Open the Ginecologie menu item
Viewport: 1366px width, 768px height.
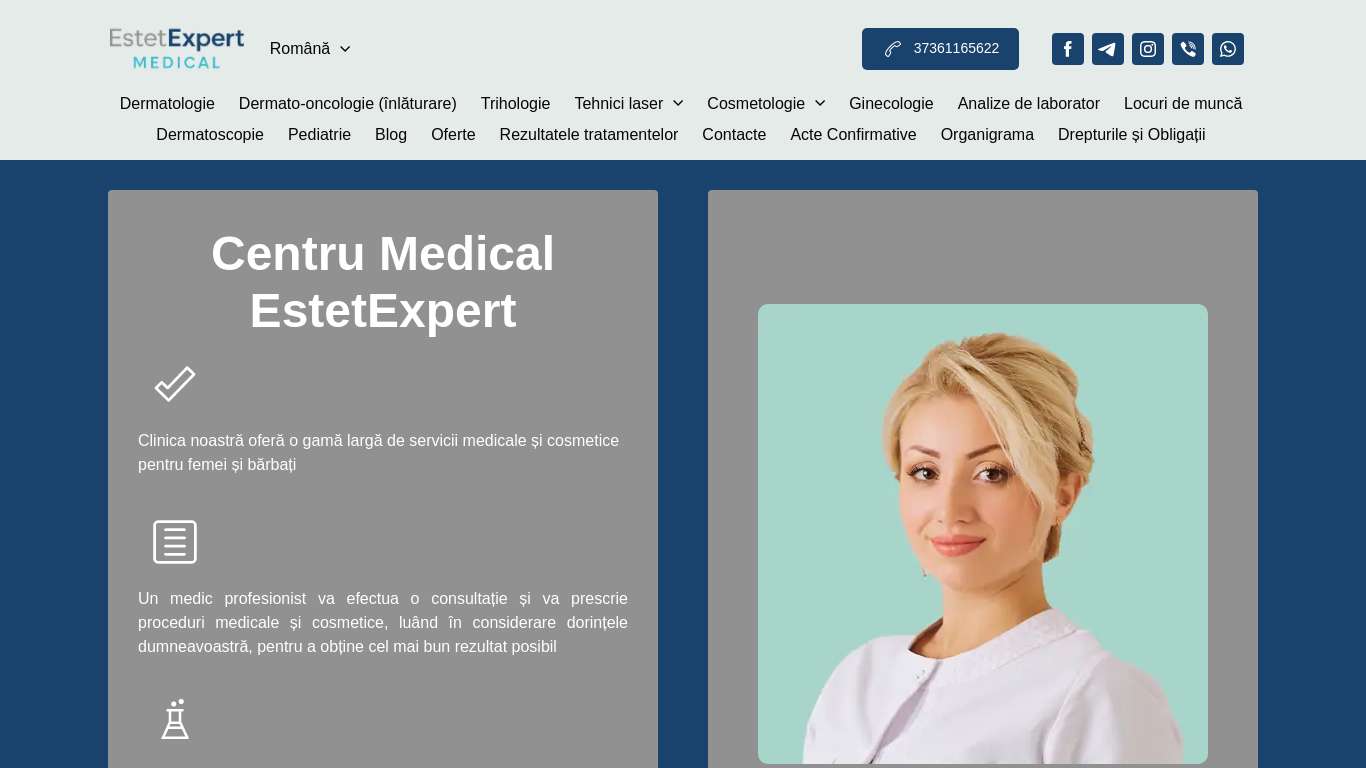coord(891,104)
